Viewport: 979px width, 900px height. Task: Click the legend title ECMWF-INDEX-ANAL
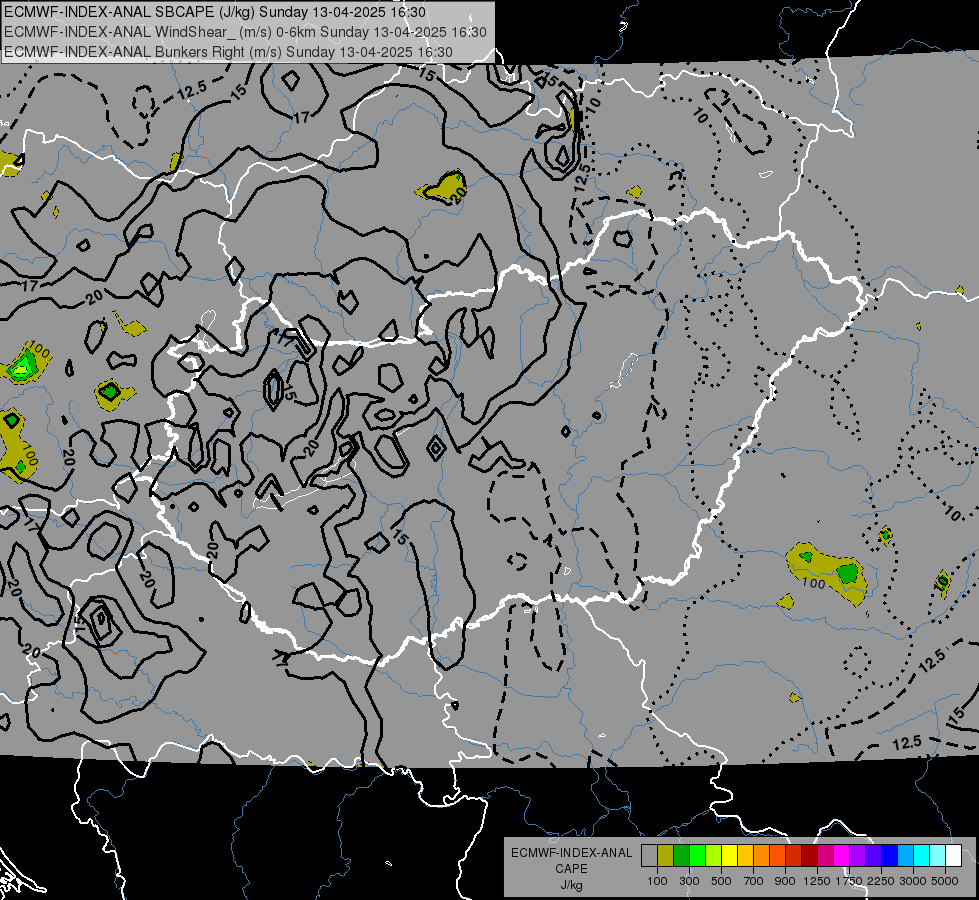(x=571, y=853)
